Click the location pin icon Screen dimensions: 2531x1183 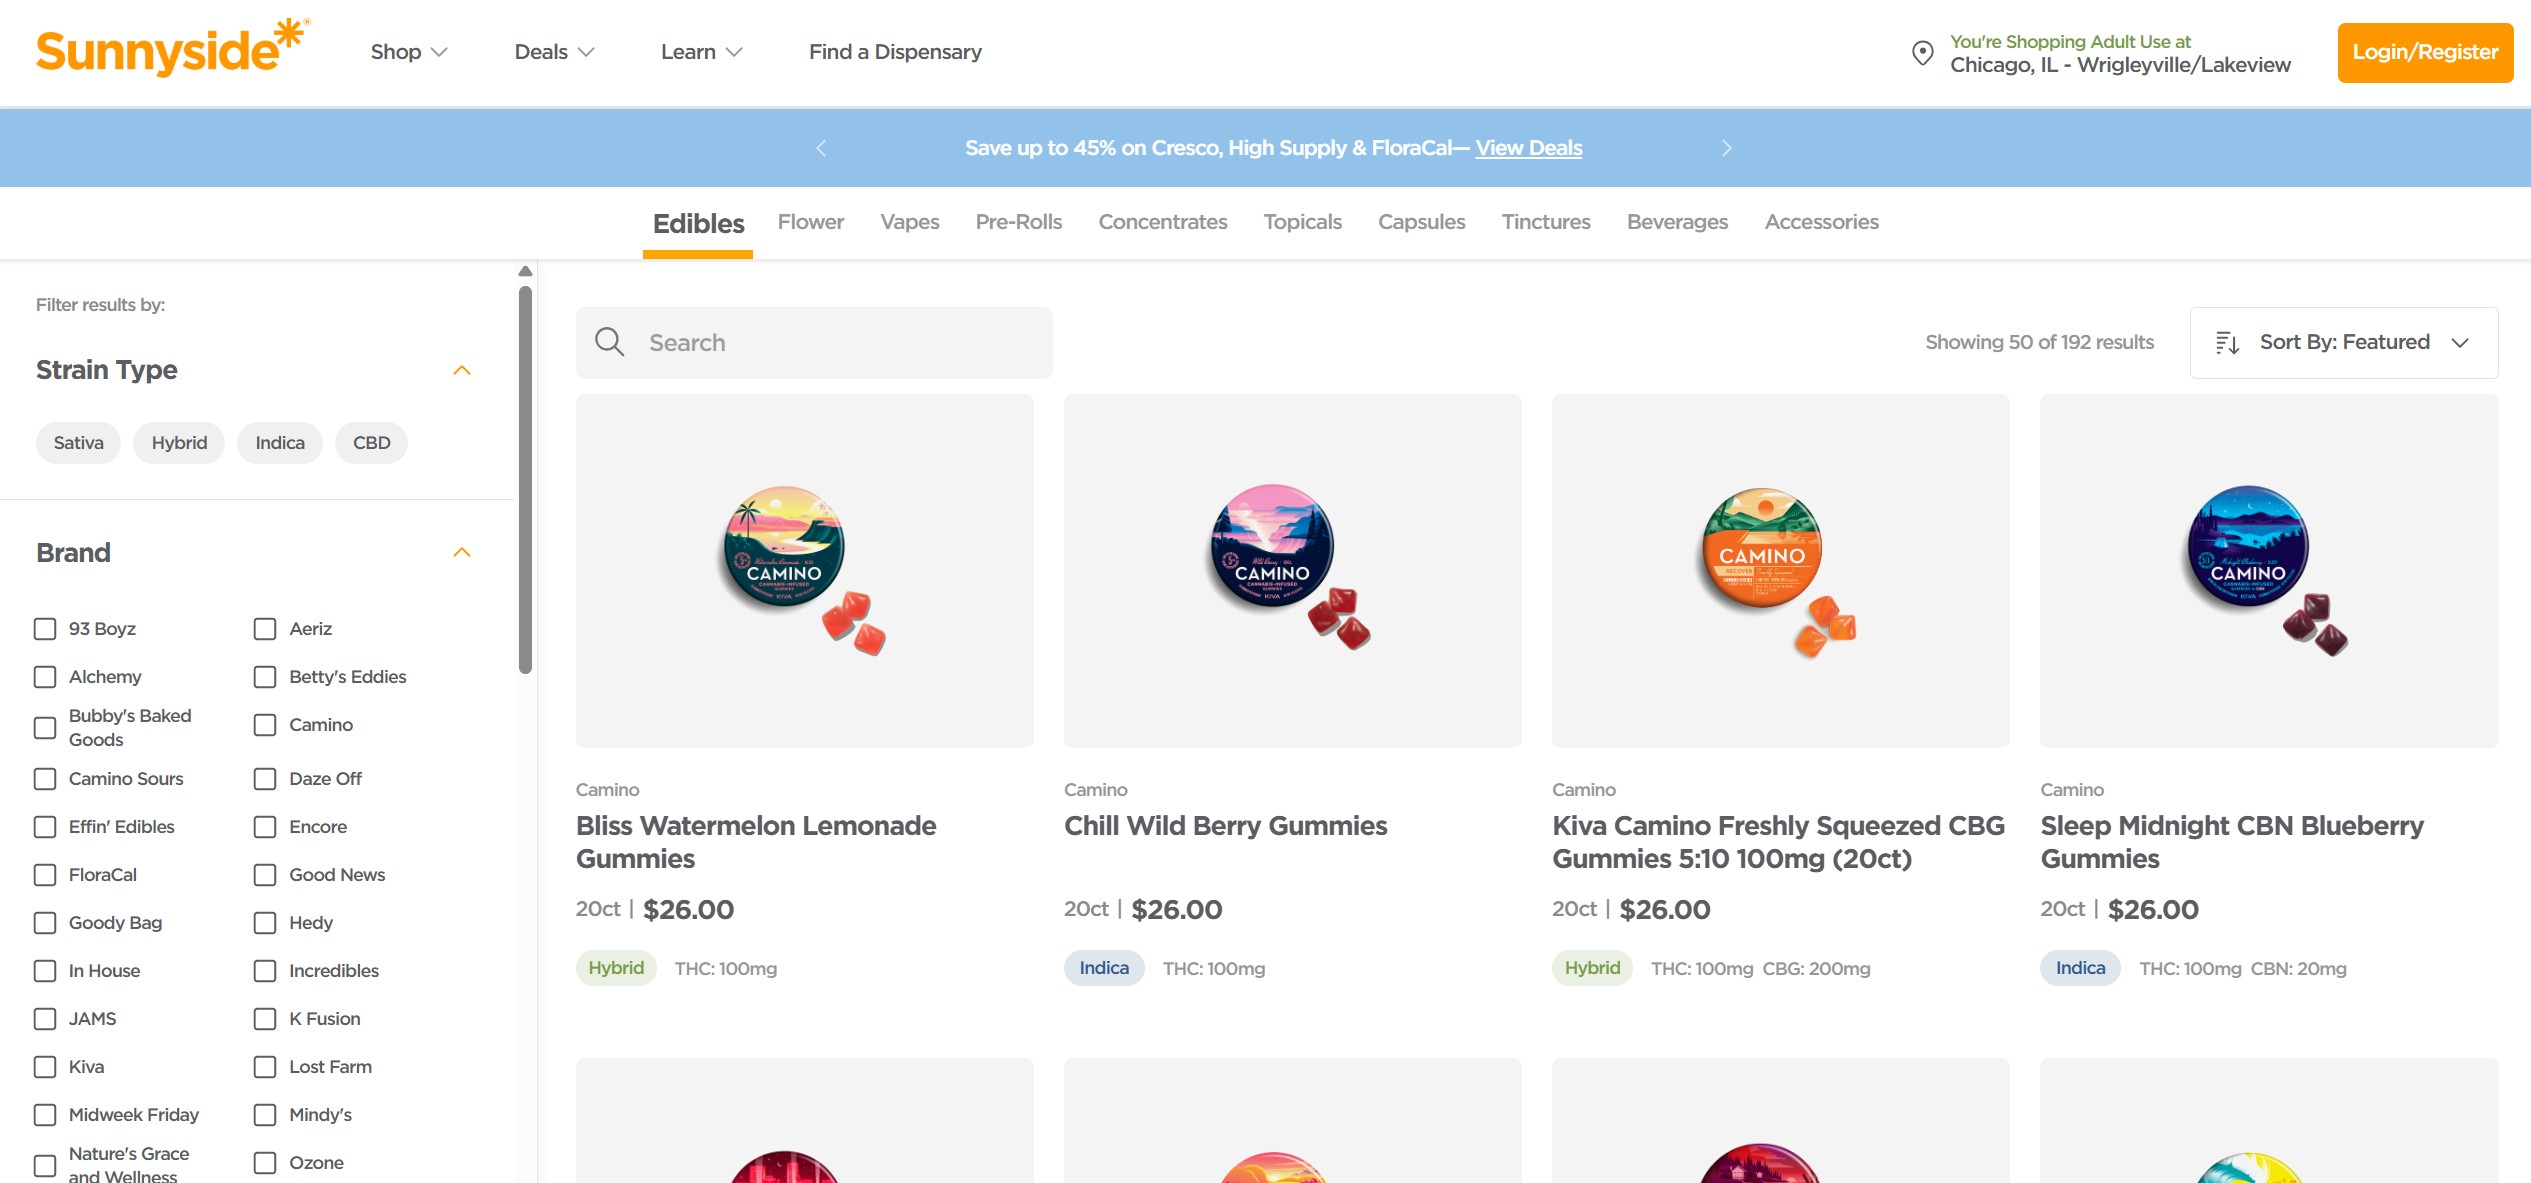(1922, 53)
